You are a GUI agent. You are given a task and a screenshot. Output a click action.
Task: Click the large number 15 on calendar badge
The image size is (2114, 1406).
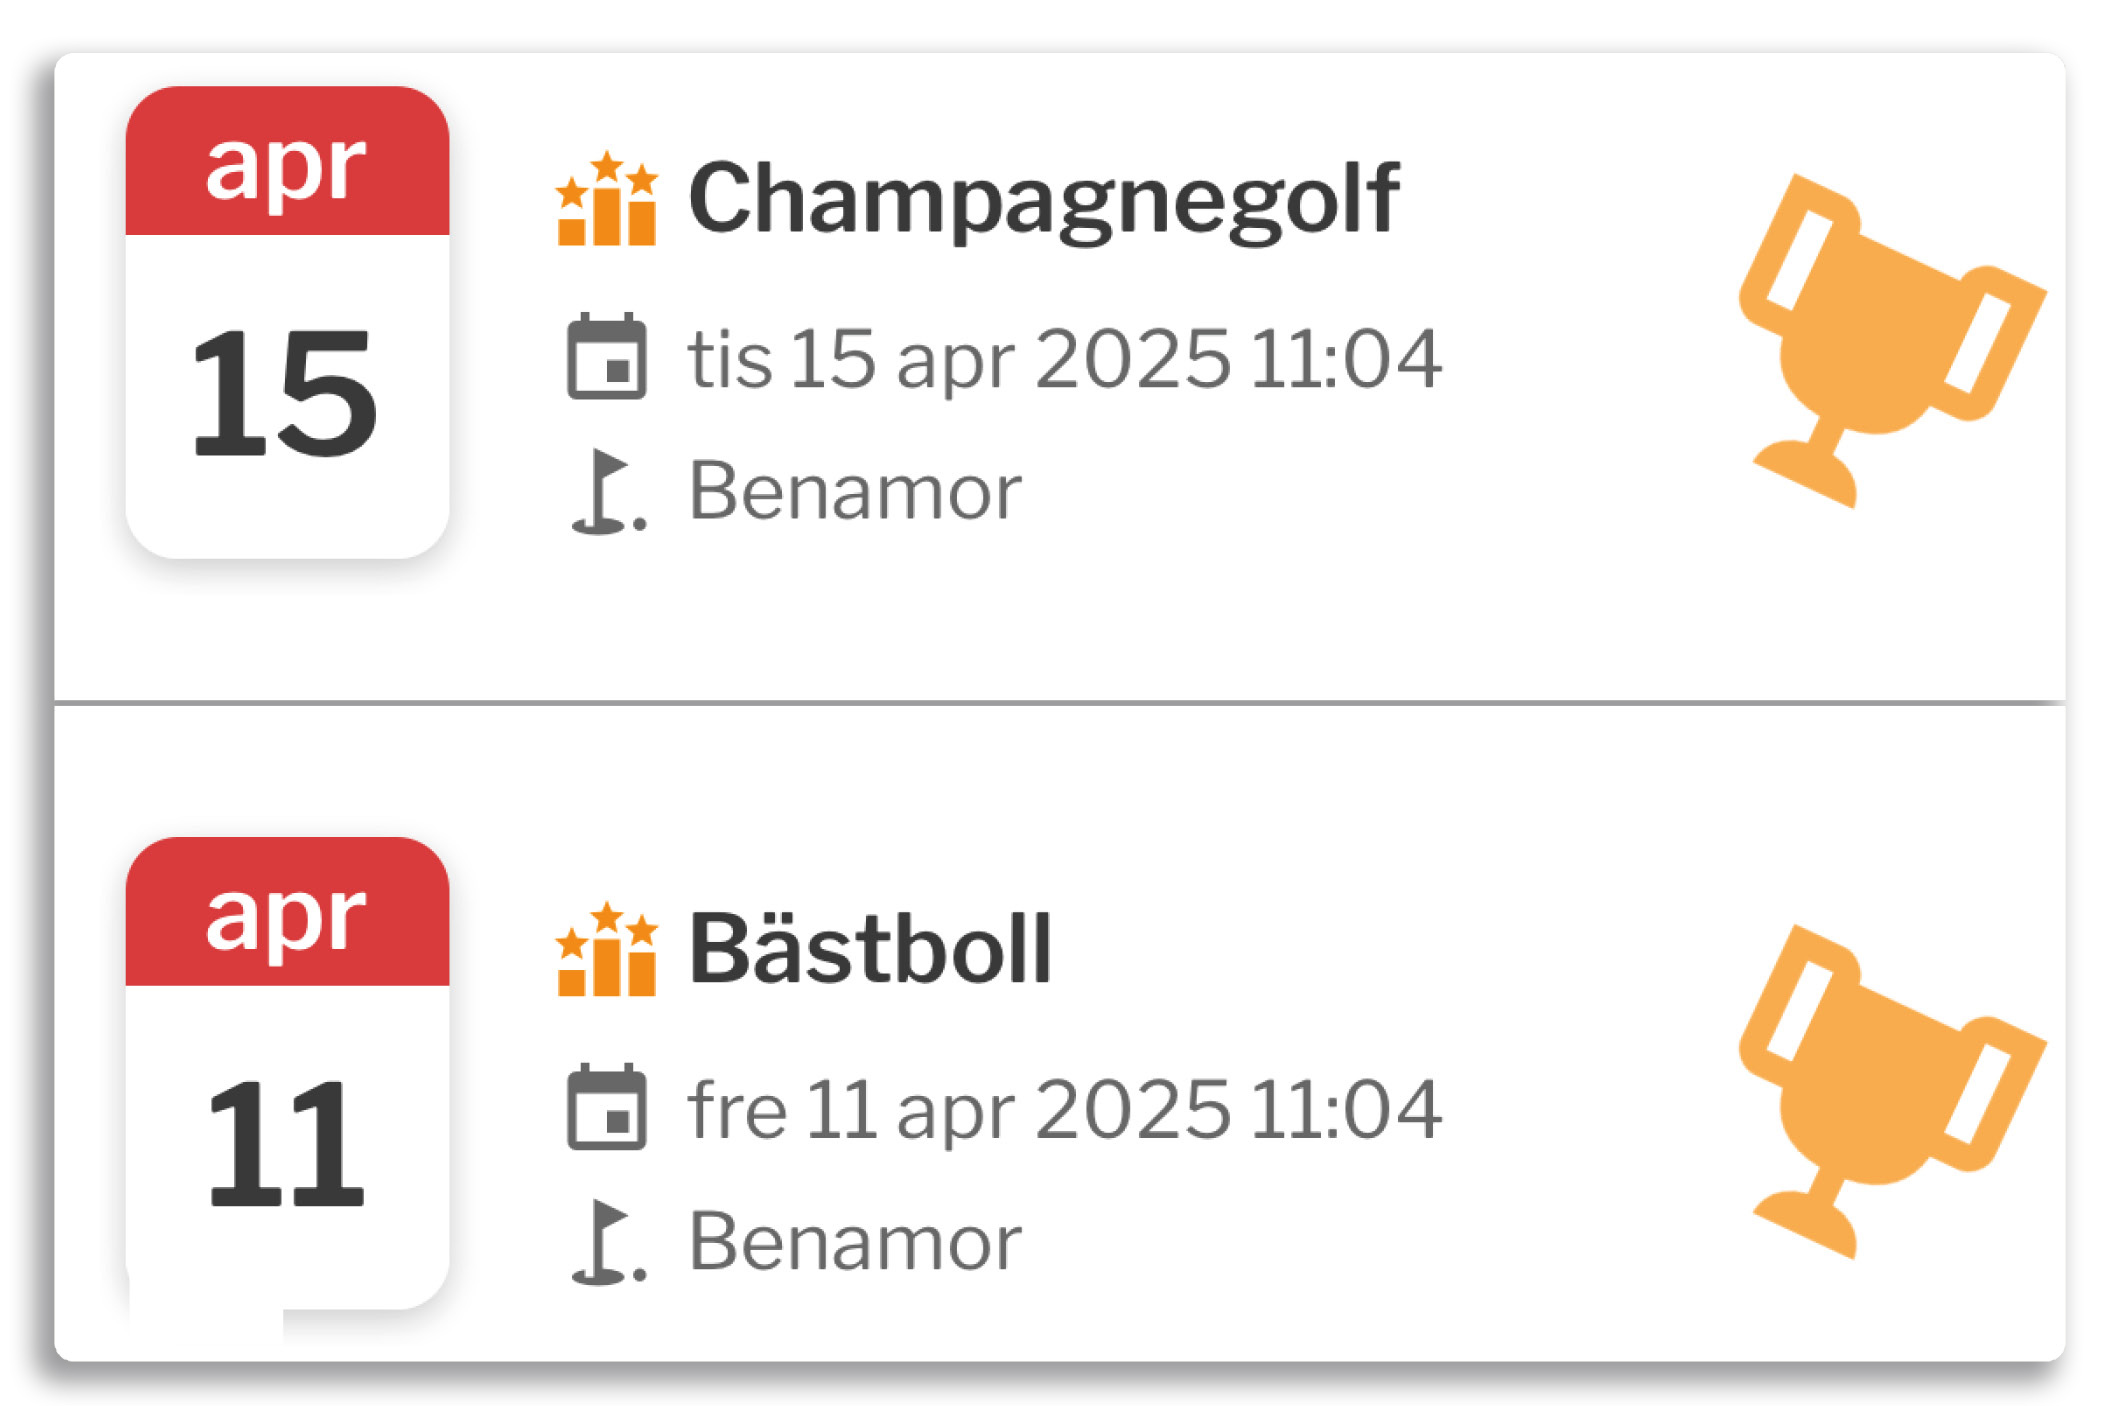(285, 393)
